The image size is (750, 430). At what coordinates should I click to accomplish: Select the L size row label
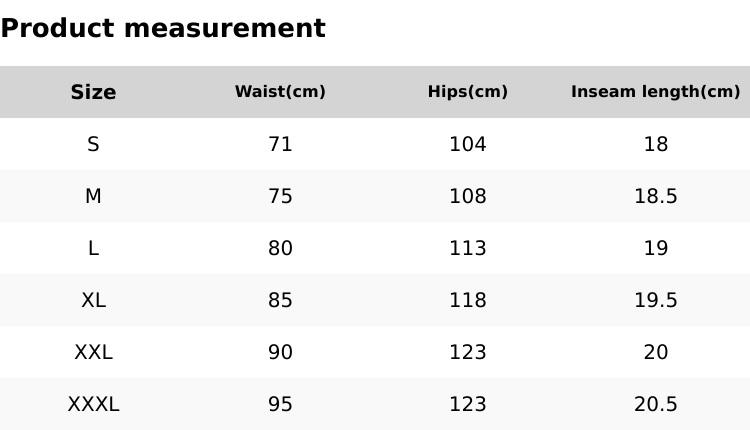tap(93, 248)
